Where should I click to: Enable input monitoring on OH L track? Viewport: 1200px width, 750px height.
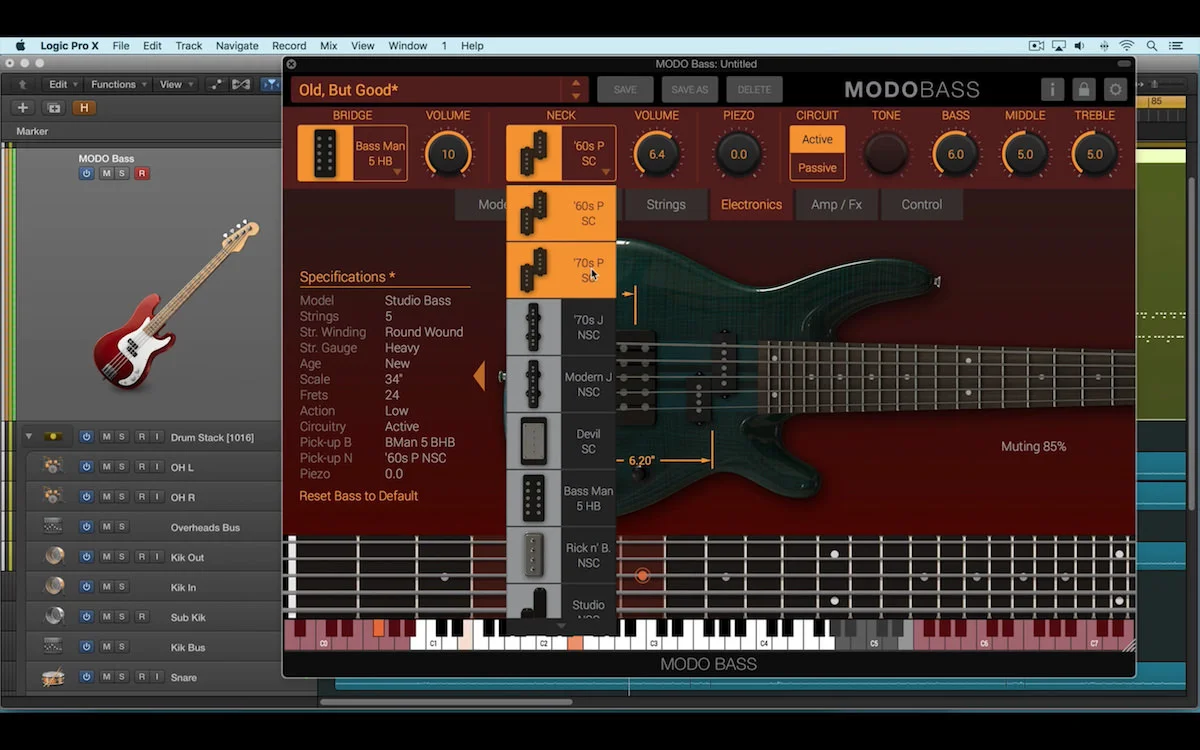(x=157, y=467)
